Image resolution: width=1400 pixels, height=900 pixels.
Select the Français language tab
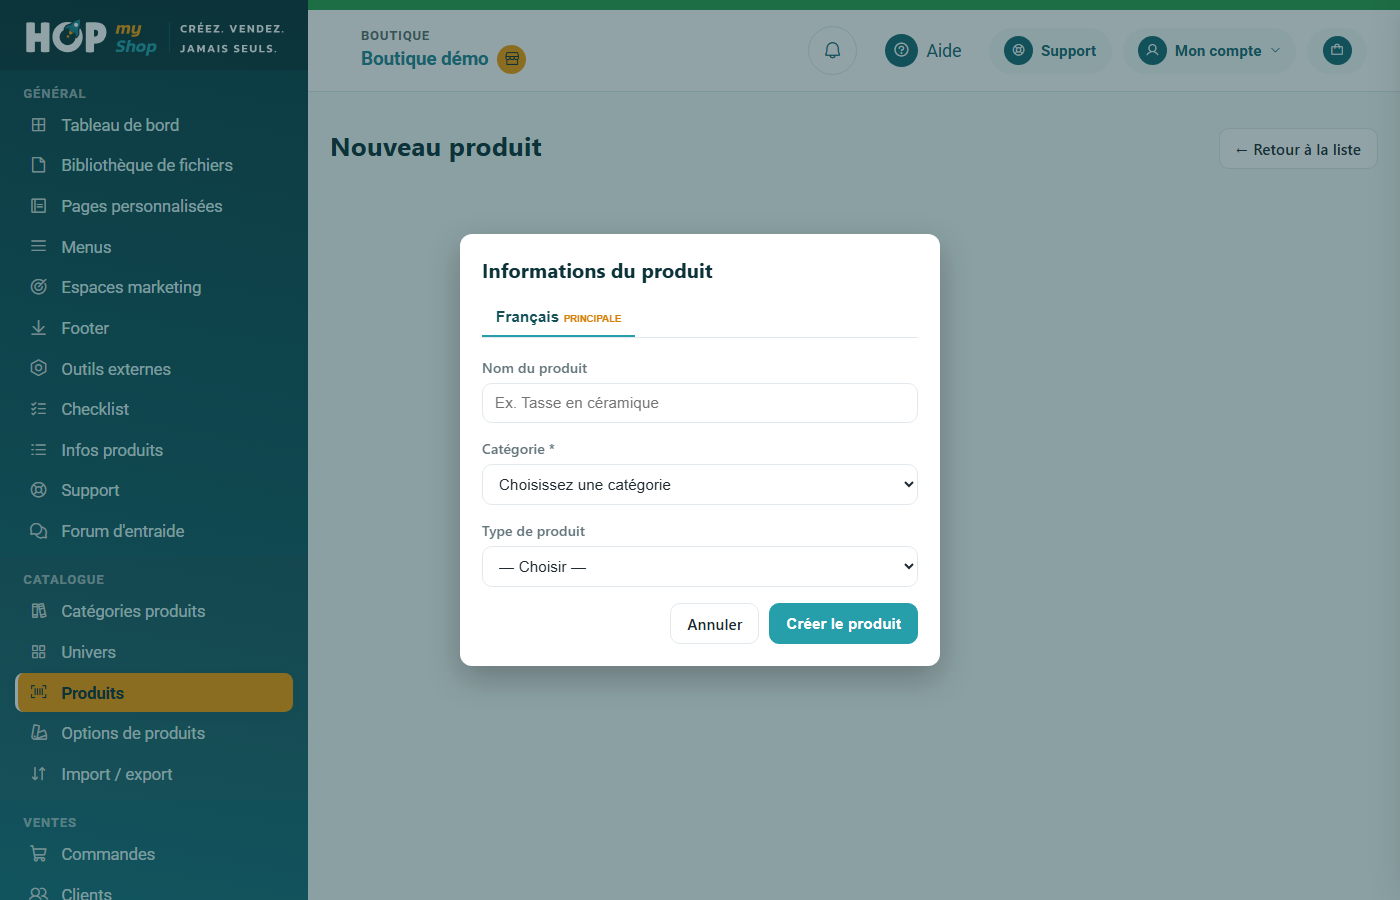(x=558, y=317)
